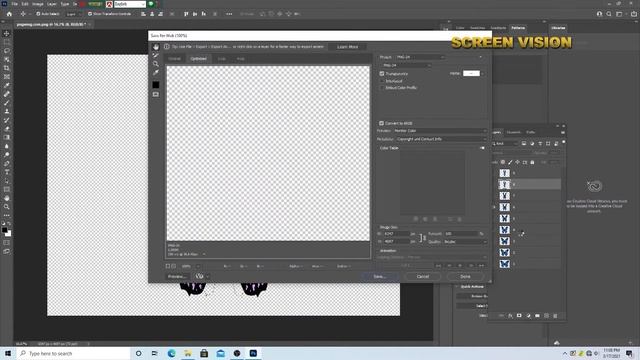Select the Eyedropper tool in Save for Web dialog
The height and width of the screenshot is (360, 640).
tap(156, 73)
